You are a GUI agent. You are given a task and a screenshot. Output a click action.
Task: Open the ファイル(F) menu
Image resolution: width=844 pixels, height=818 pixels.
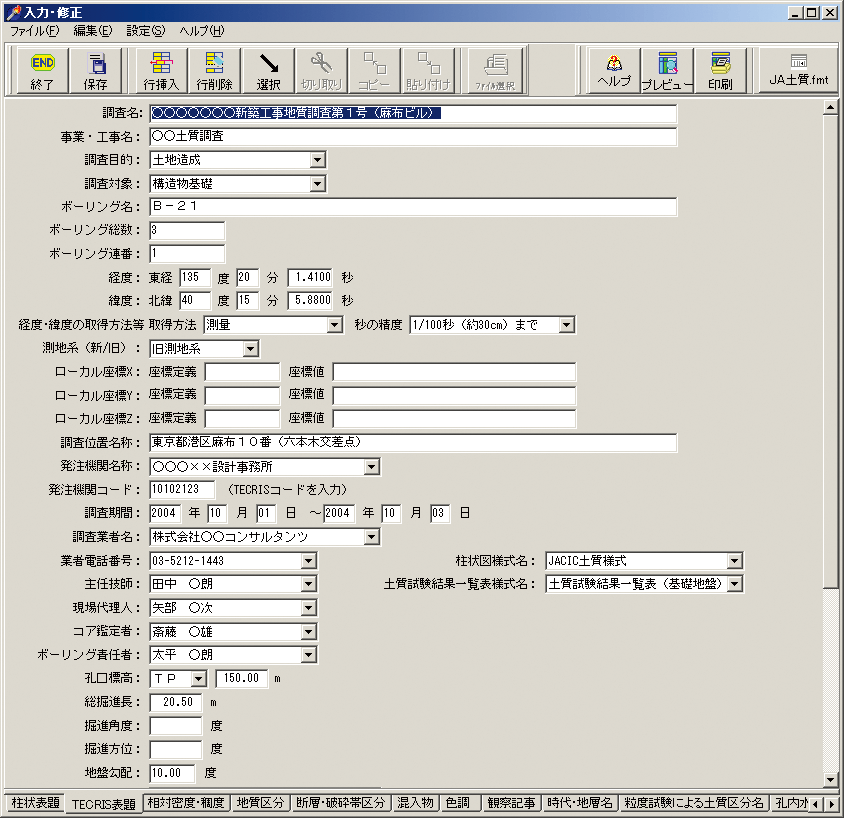coord(35,31)
